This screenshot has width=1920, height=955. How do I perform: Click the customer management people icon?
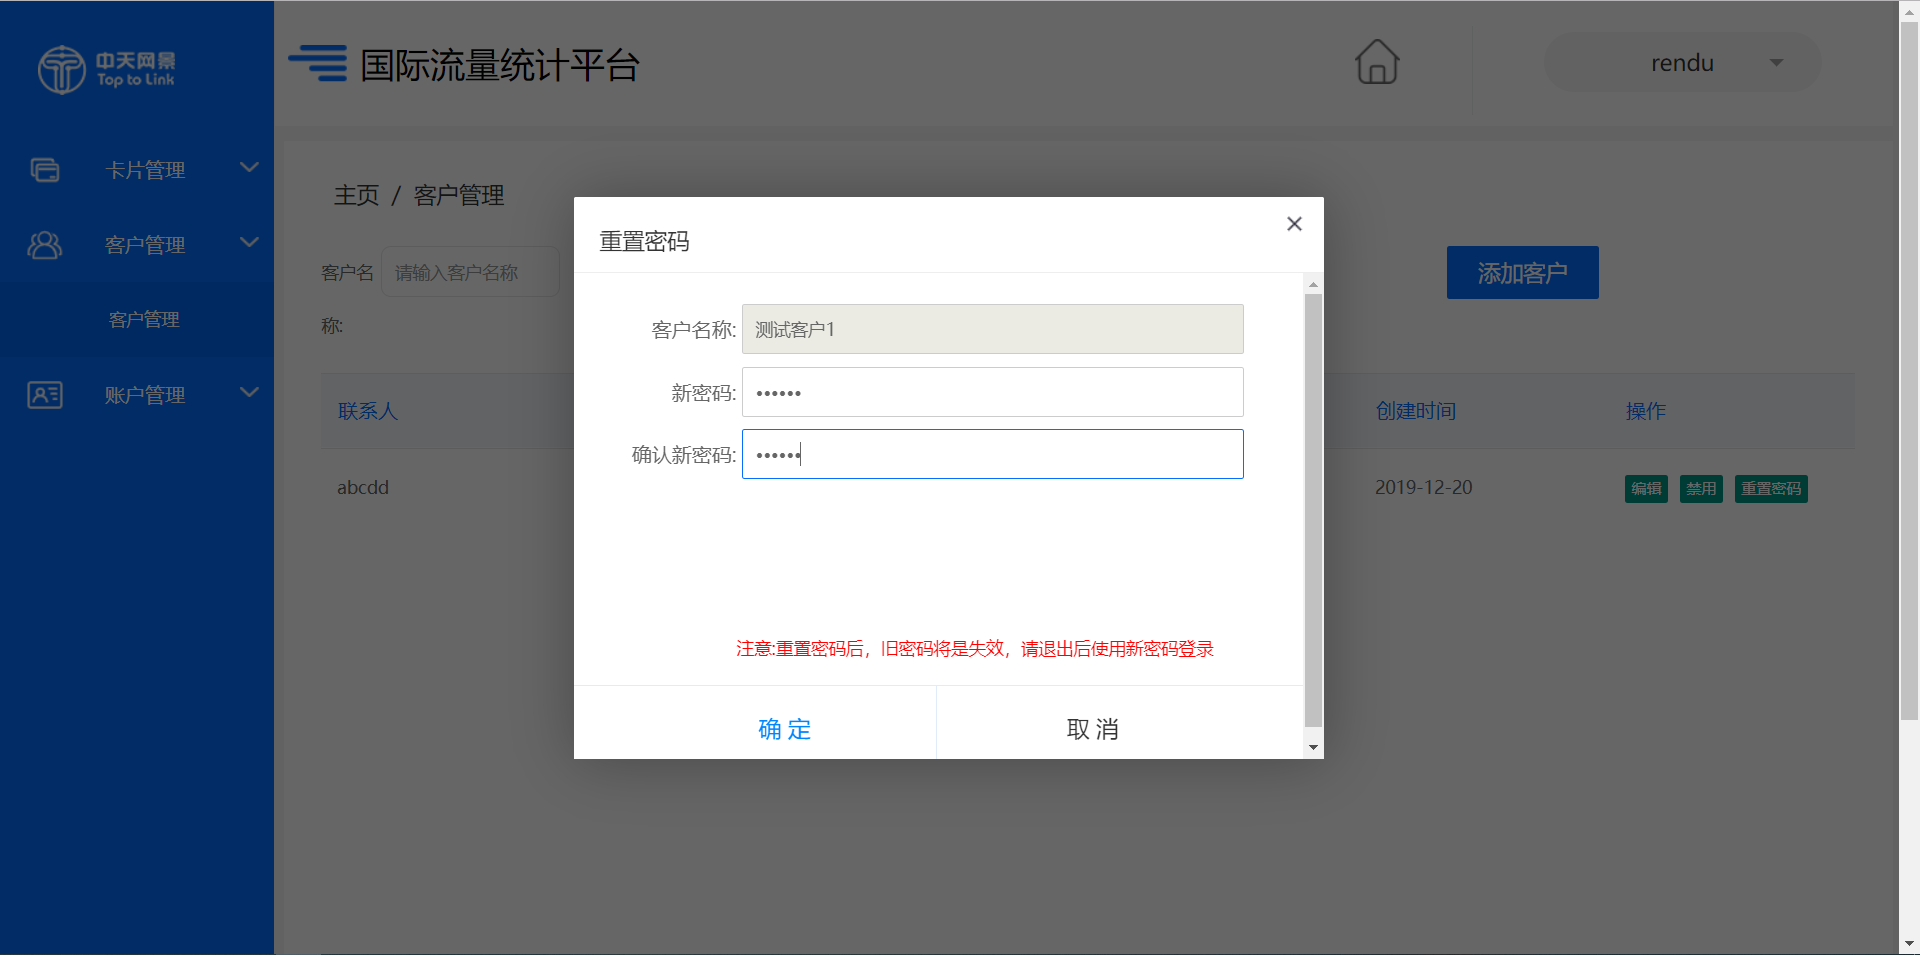(x=45, y=245)
